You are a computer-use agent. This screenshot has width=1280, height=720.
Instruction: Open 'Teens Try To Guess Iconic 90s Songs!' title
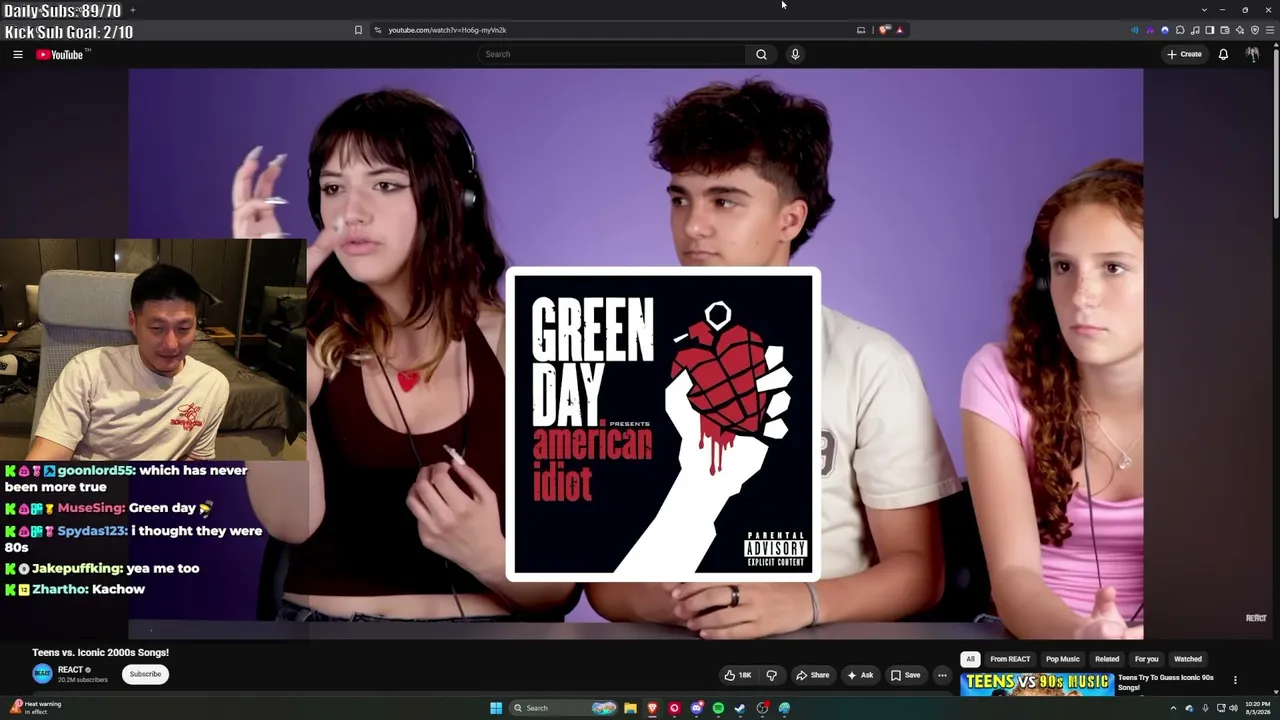[x=1166, y=682]
